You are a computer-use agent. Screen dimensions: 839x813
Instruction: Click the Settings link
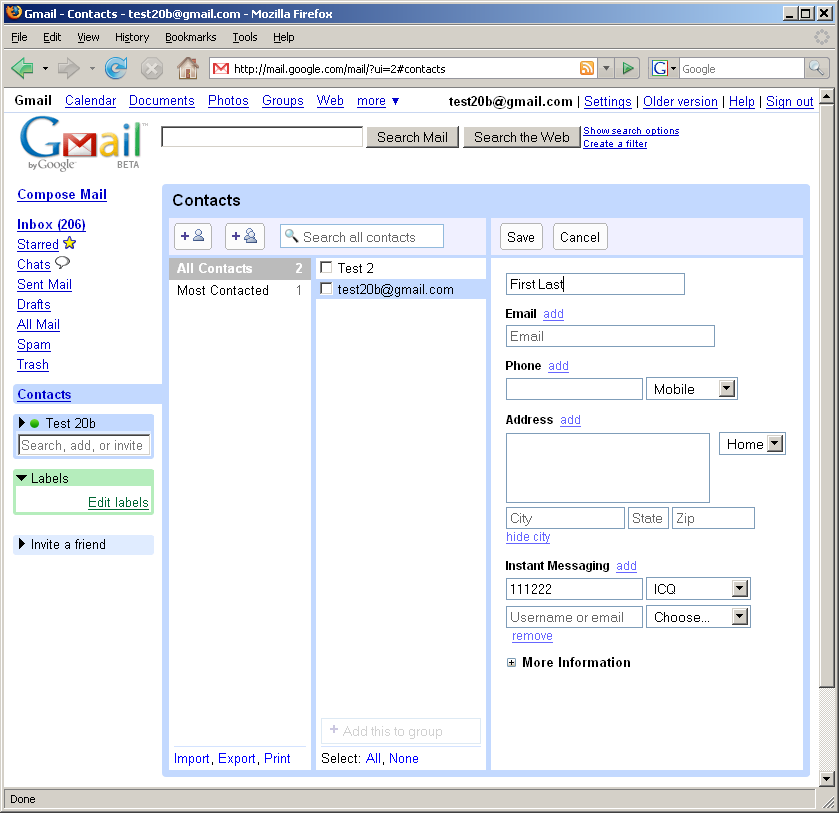608,102
